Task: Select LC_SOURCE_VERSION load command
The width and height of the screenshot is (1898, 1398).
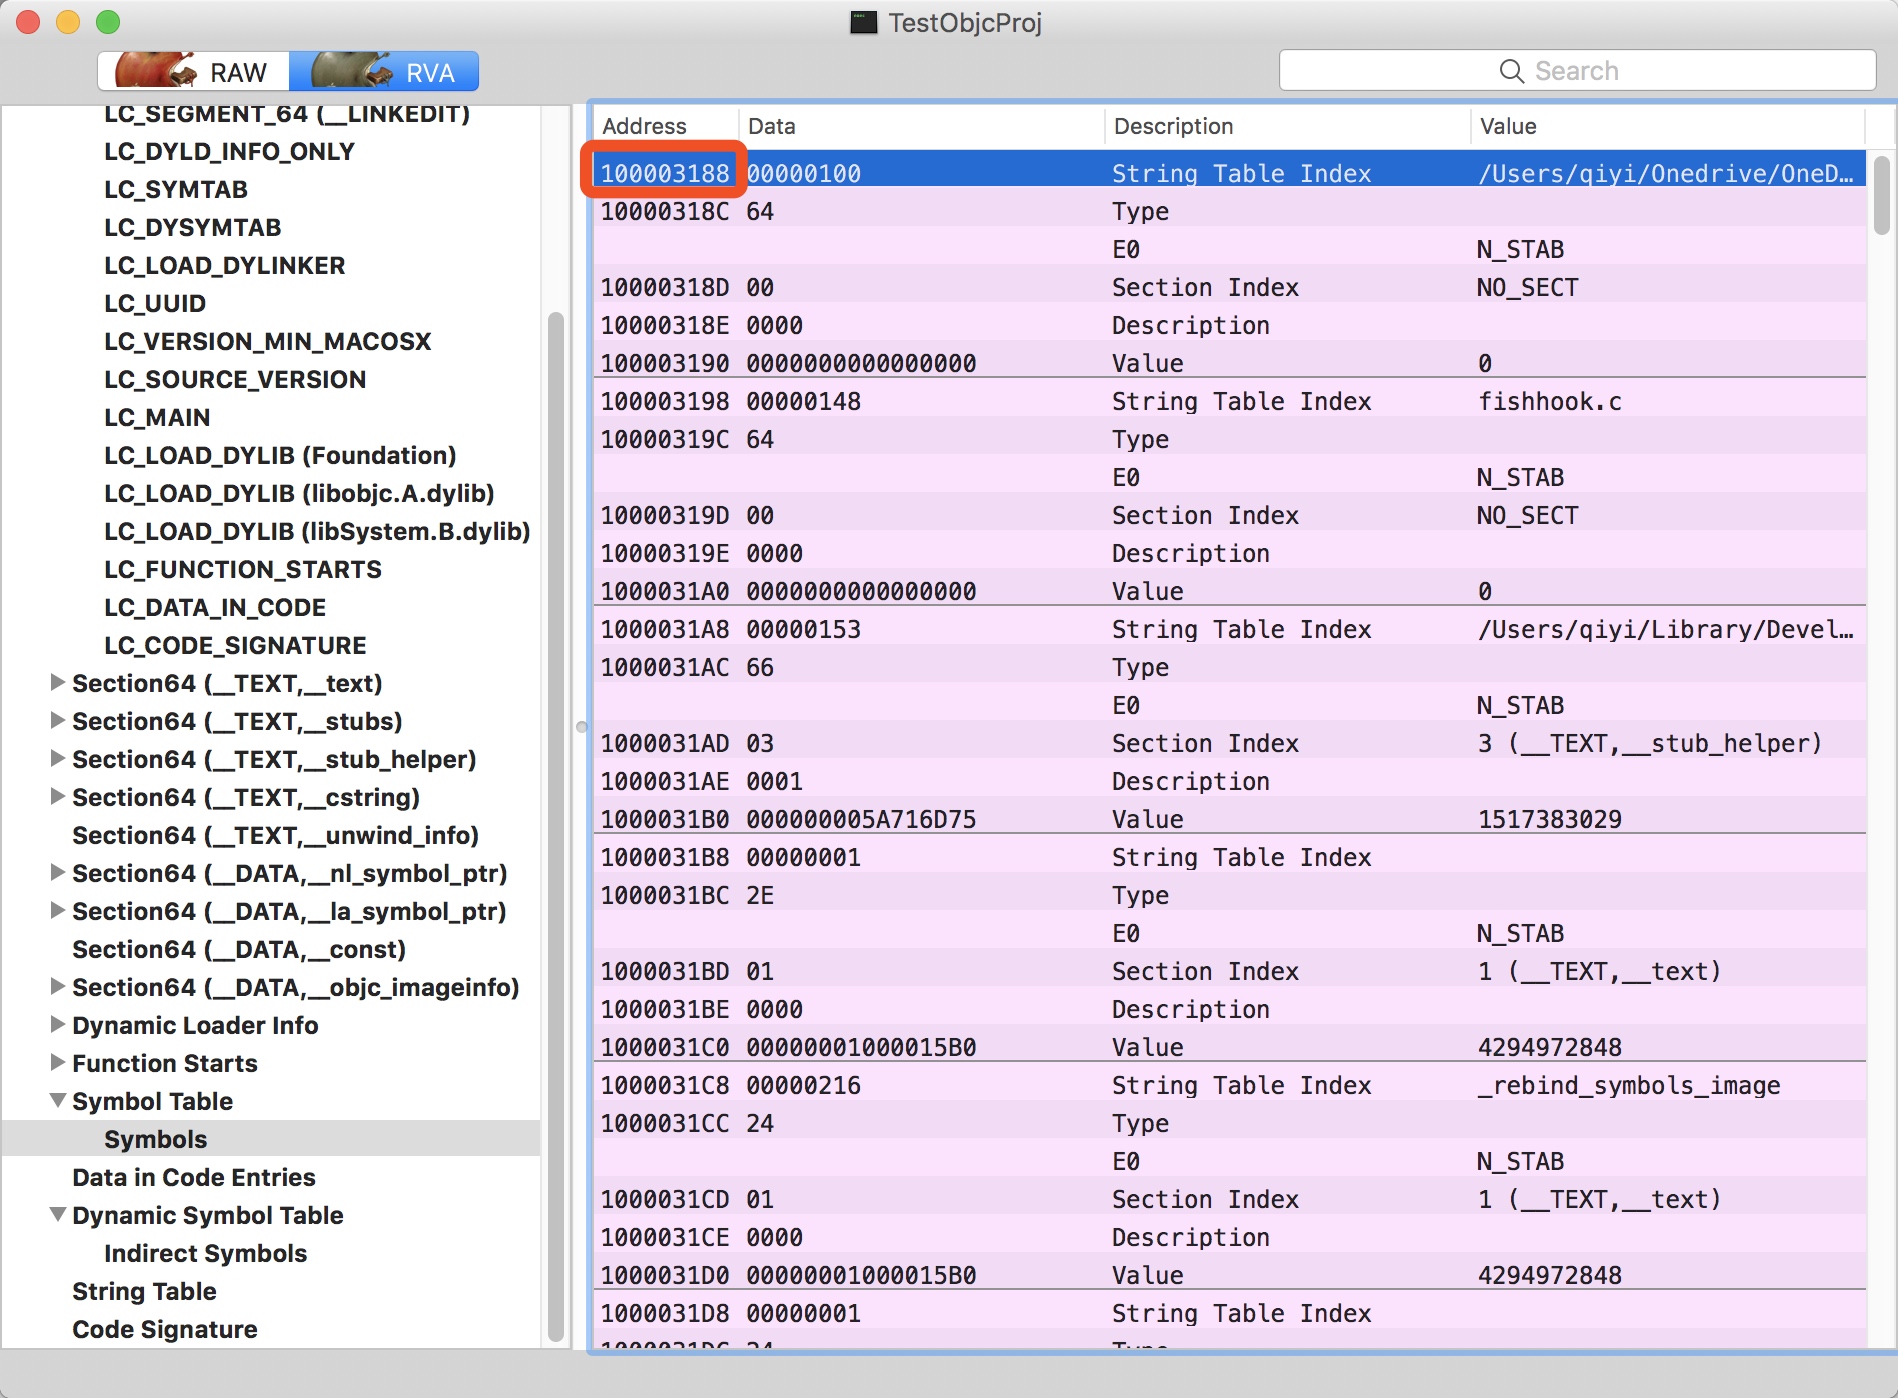Action: [235, 379]
